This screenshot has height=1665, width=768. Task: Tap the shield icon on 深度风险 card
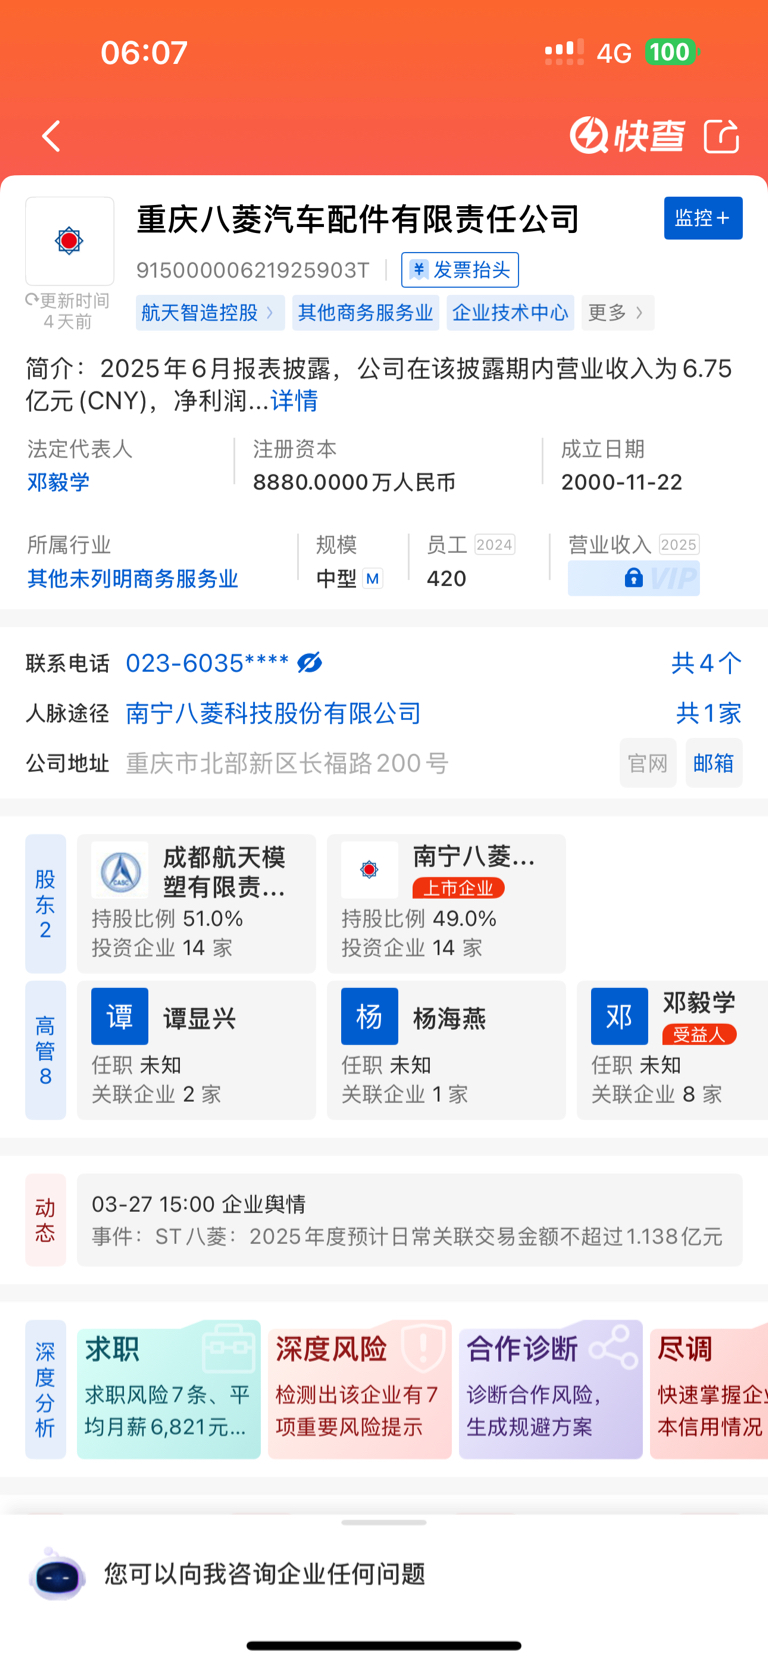pos(423,1346)
